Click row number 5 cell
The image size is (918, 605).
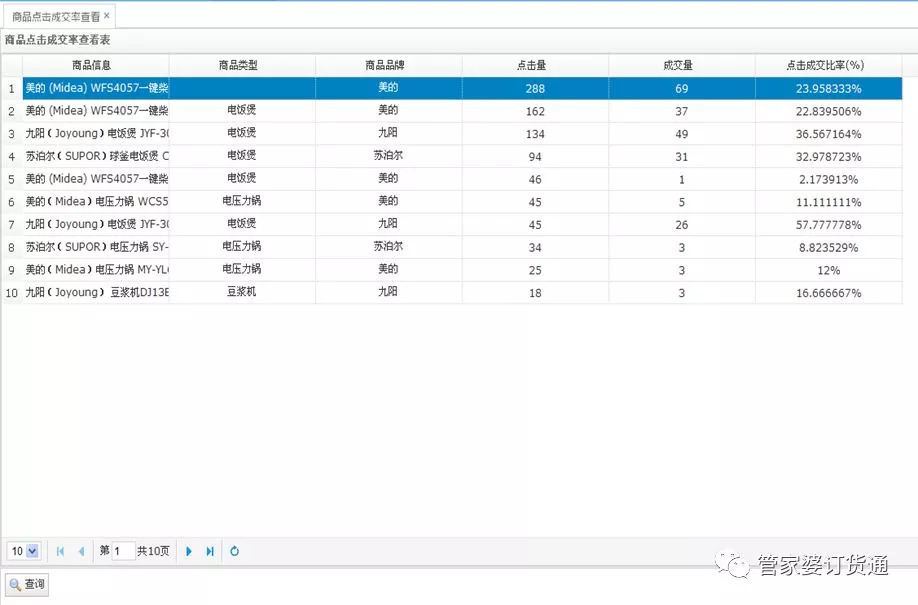(x=12, y=179)
